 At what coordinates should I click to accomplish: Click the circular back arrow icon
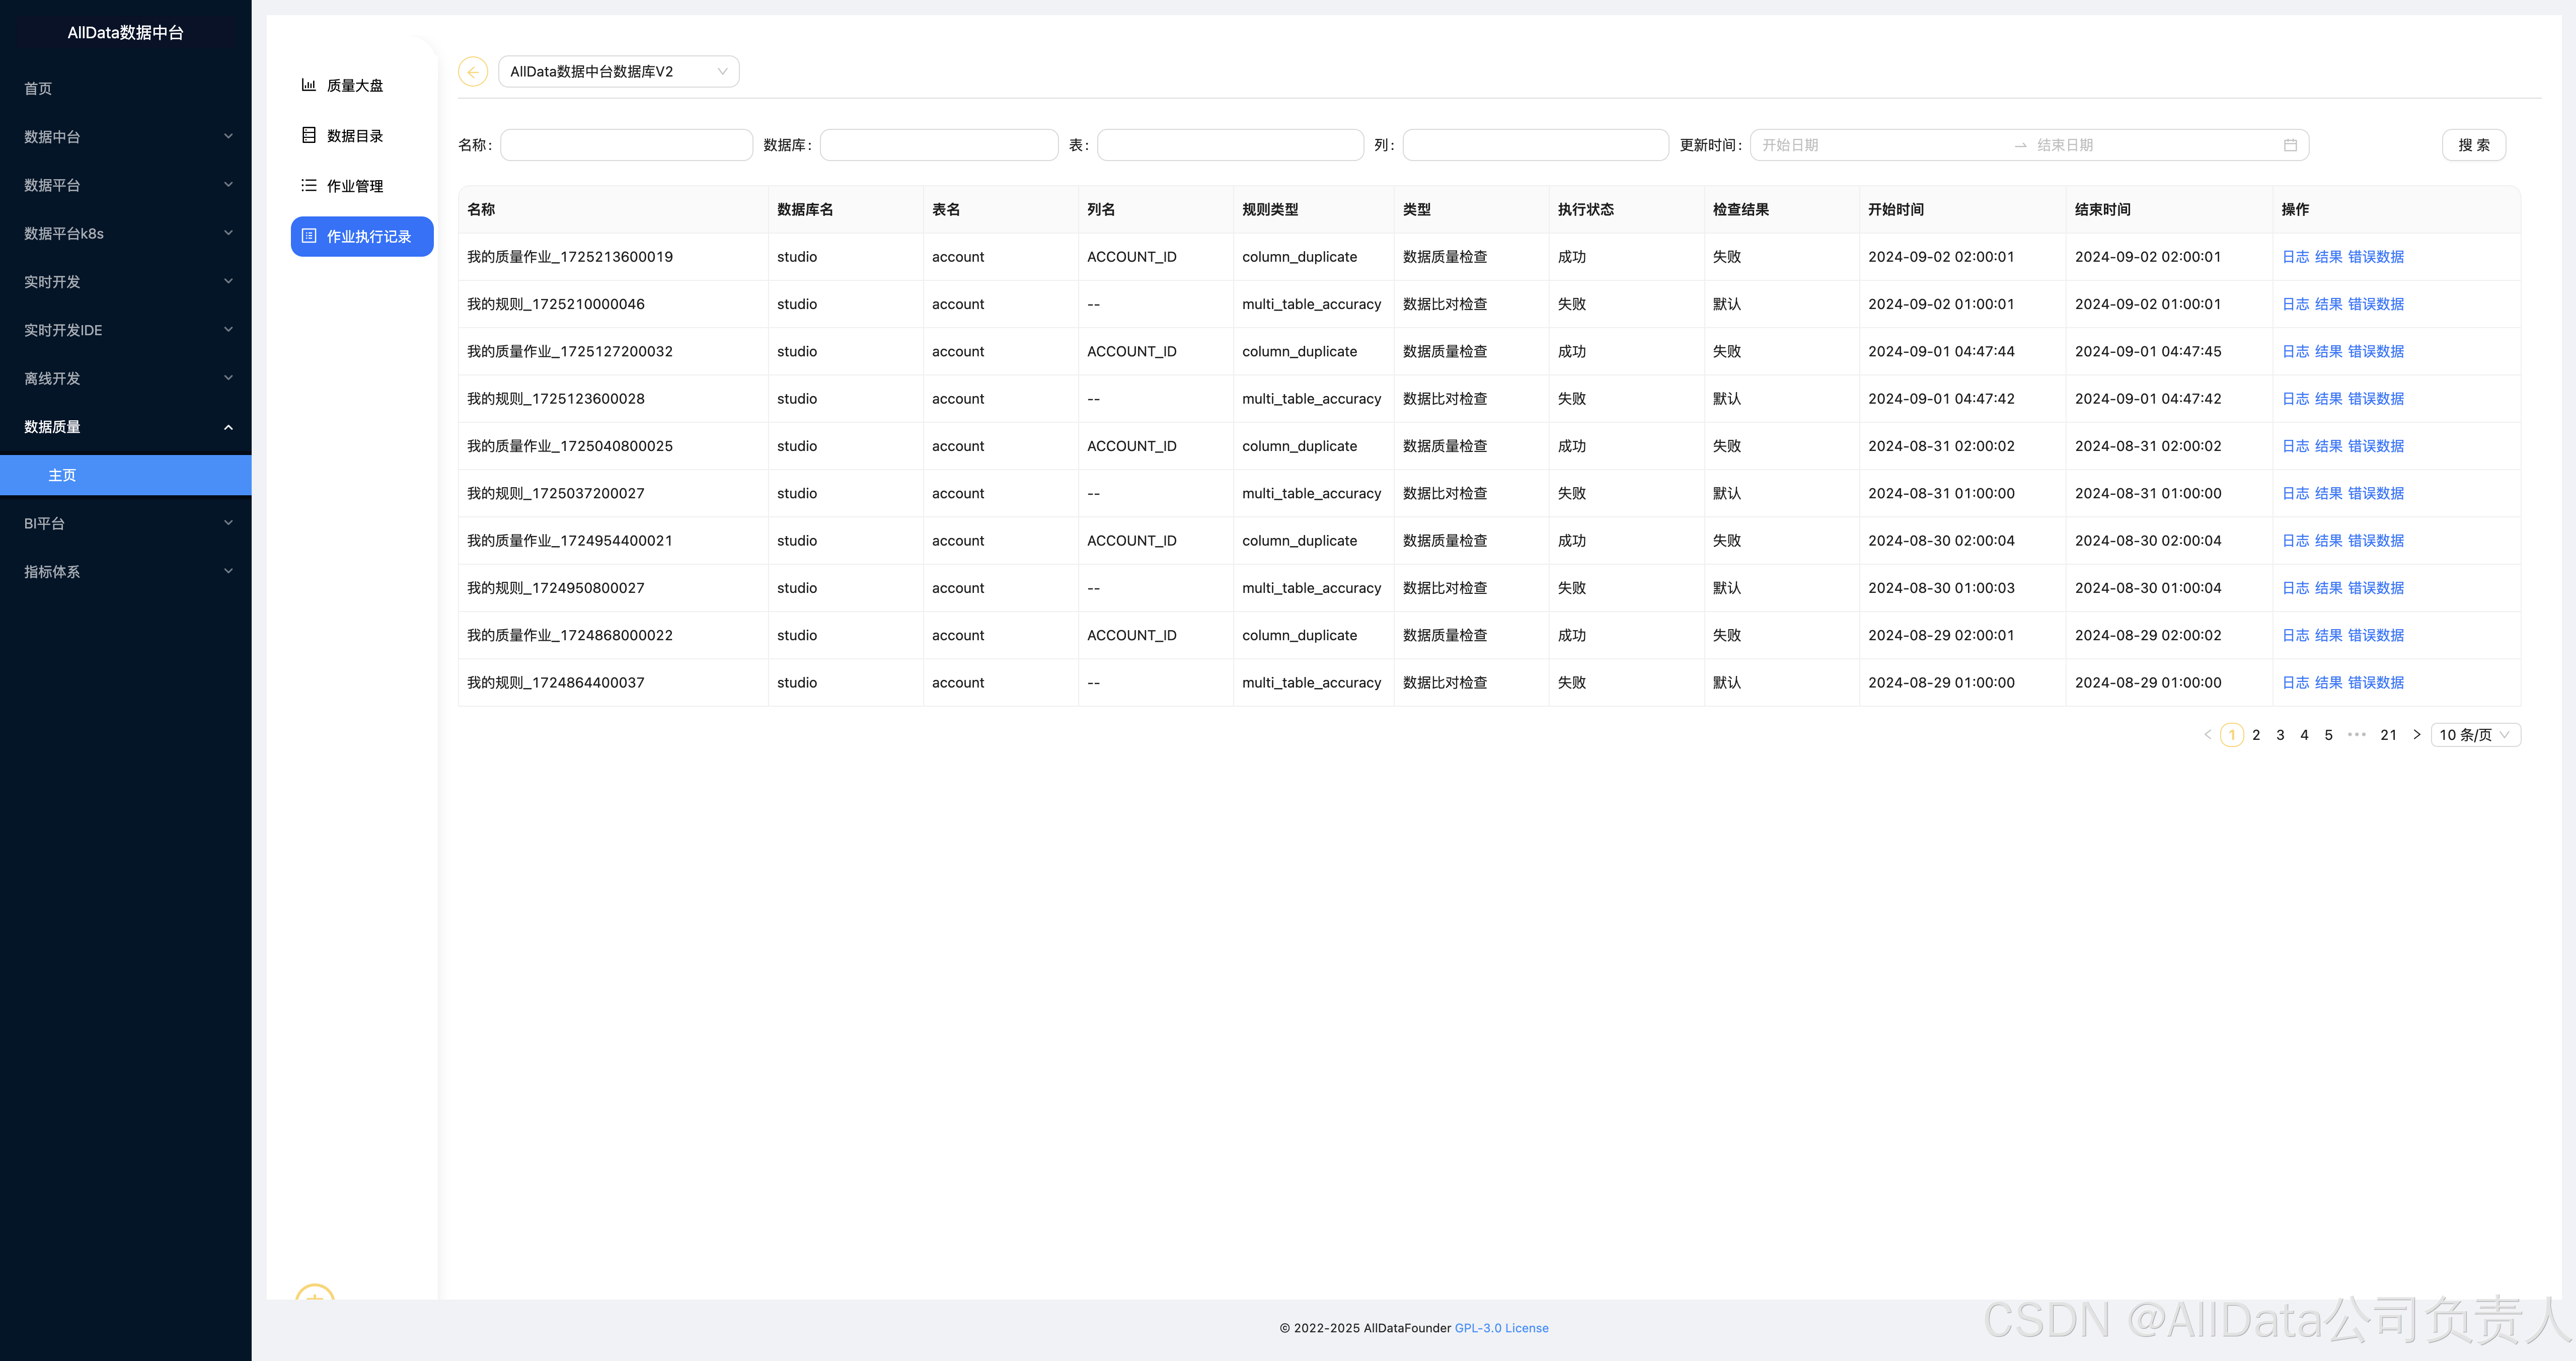[x=472, y=72]
